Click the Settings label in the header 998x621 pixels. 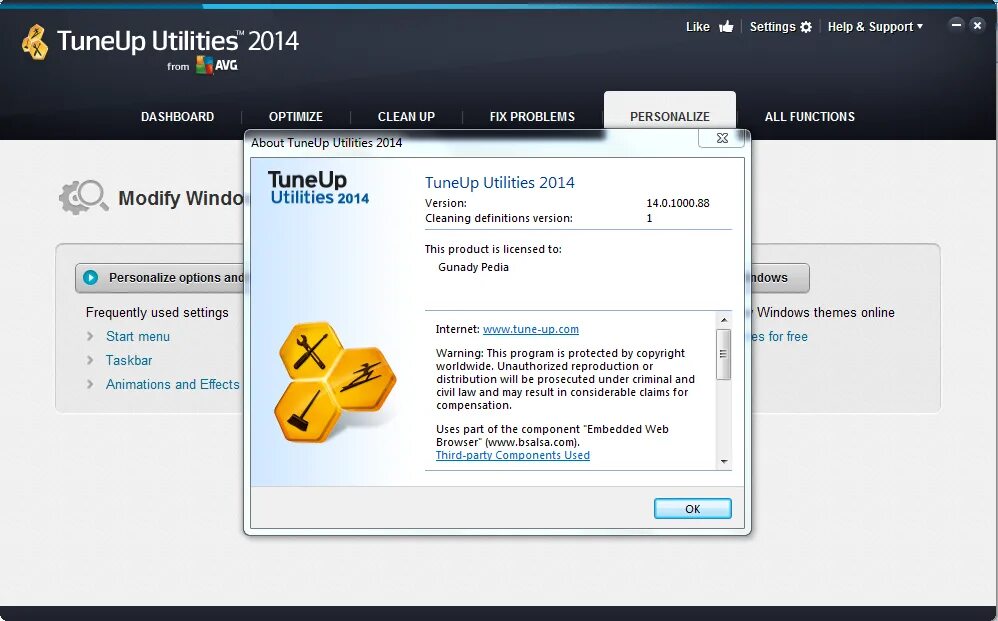772,27
